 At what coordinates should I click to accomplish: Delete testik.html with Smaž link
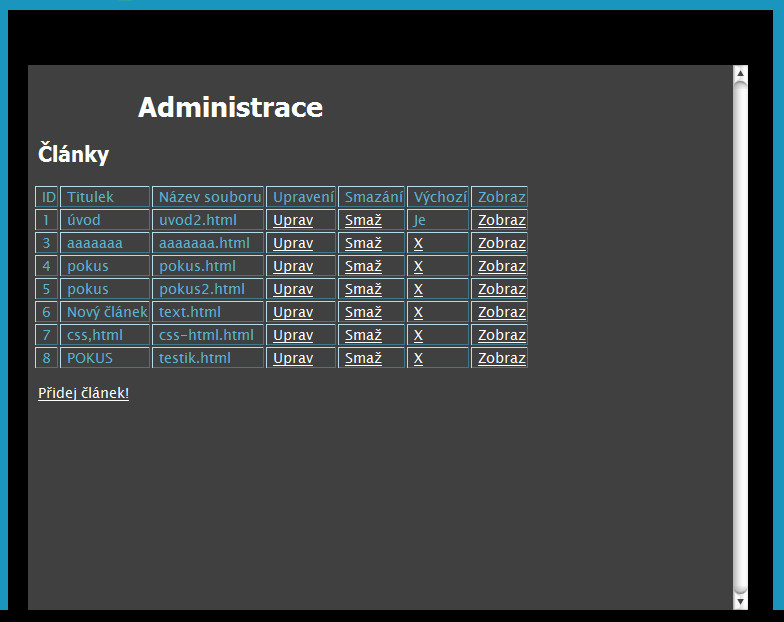click(x=364, y=358)
